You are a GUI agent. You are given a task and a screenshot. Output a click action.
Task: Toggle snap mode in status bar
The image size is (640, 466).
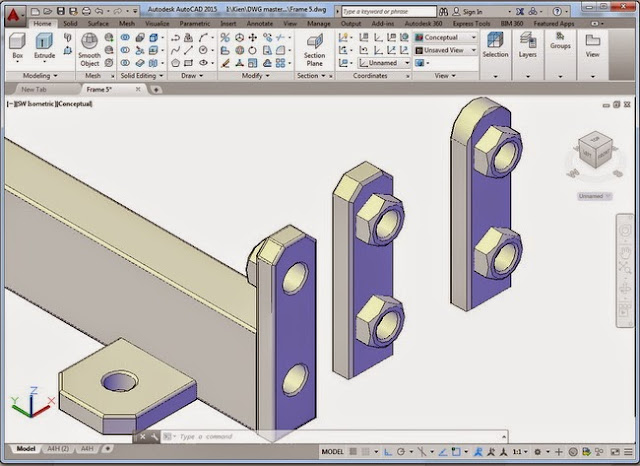click(366, 452)
